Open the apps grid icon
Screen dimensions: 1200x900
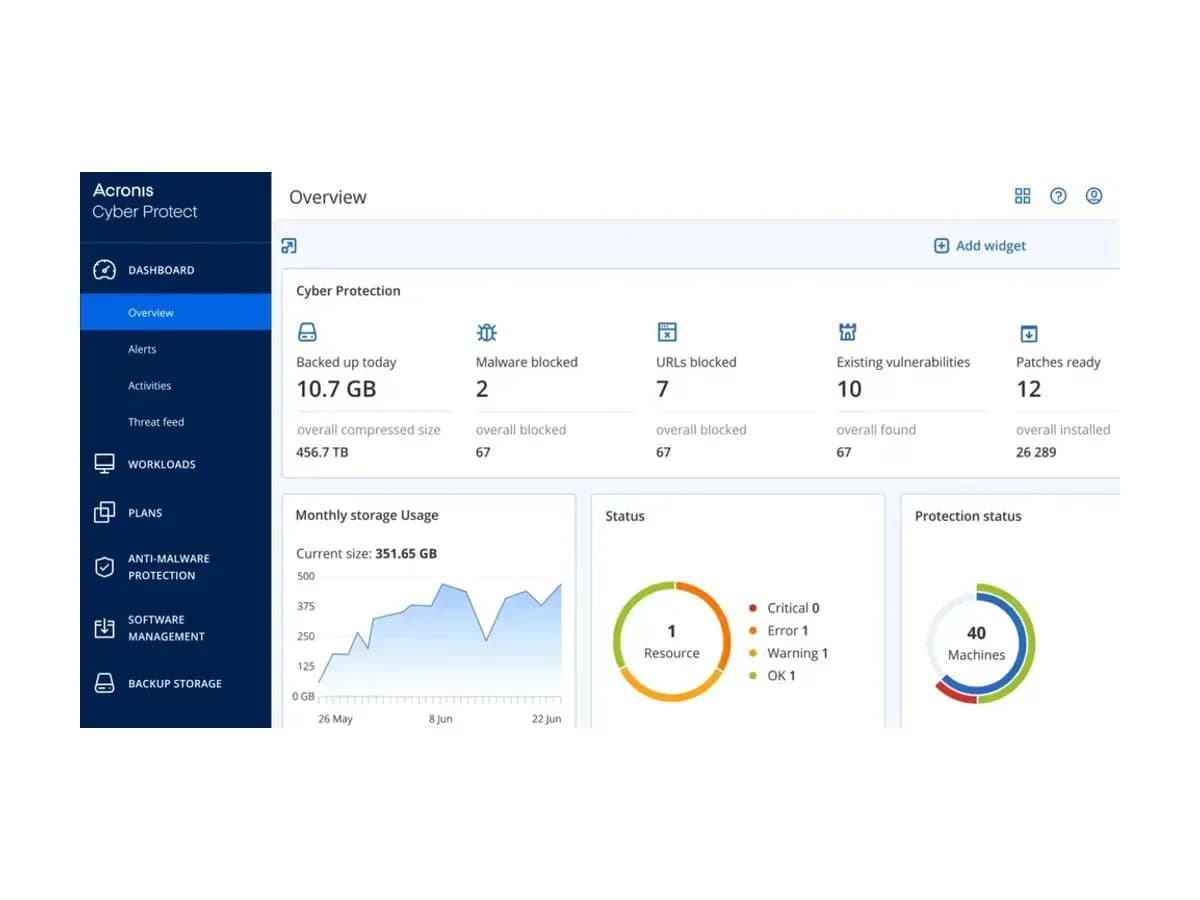coord(1022,196)
